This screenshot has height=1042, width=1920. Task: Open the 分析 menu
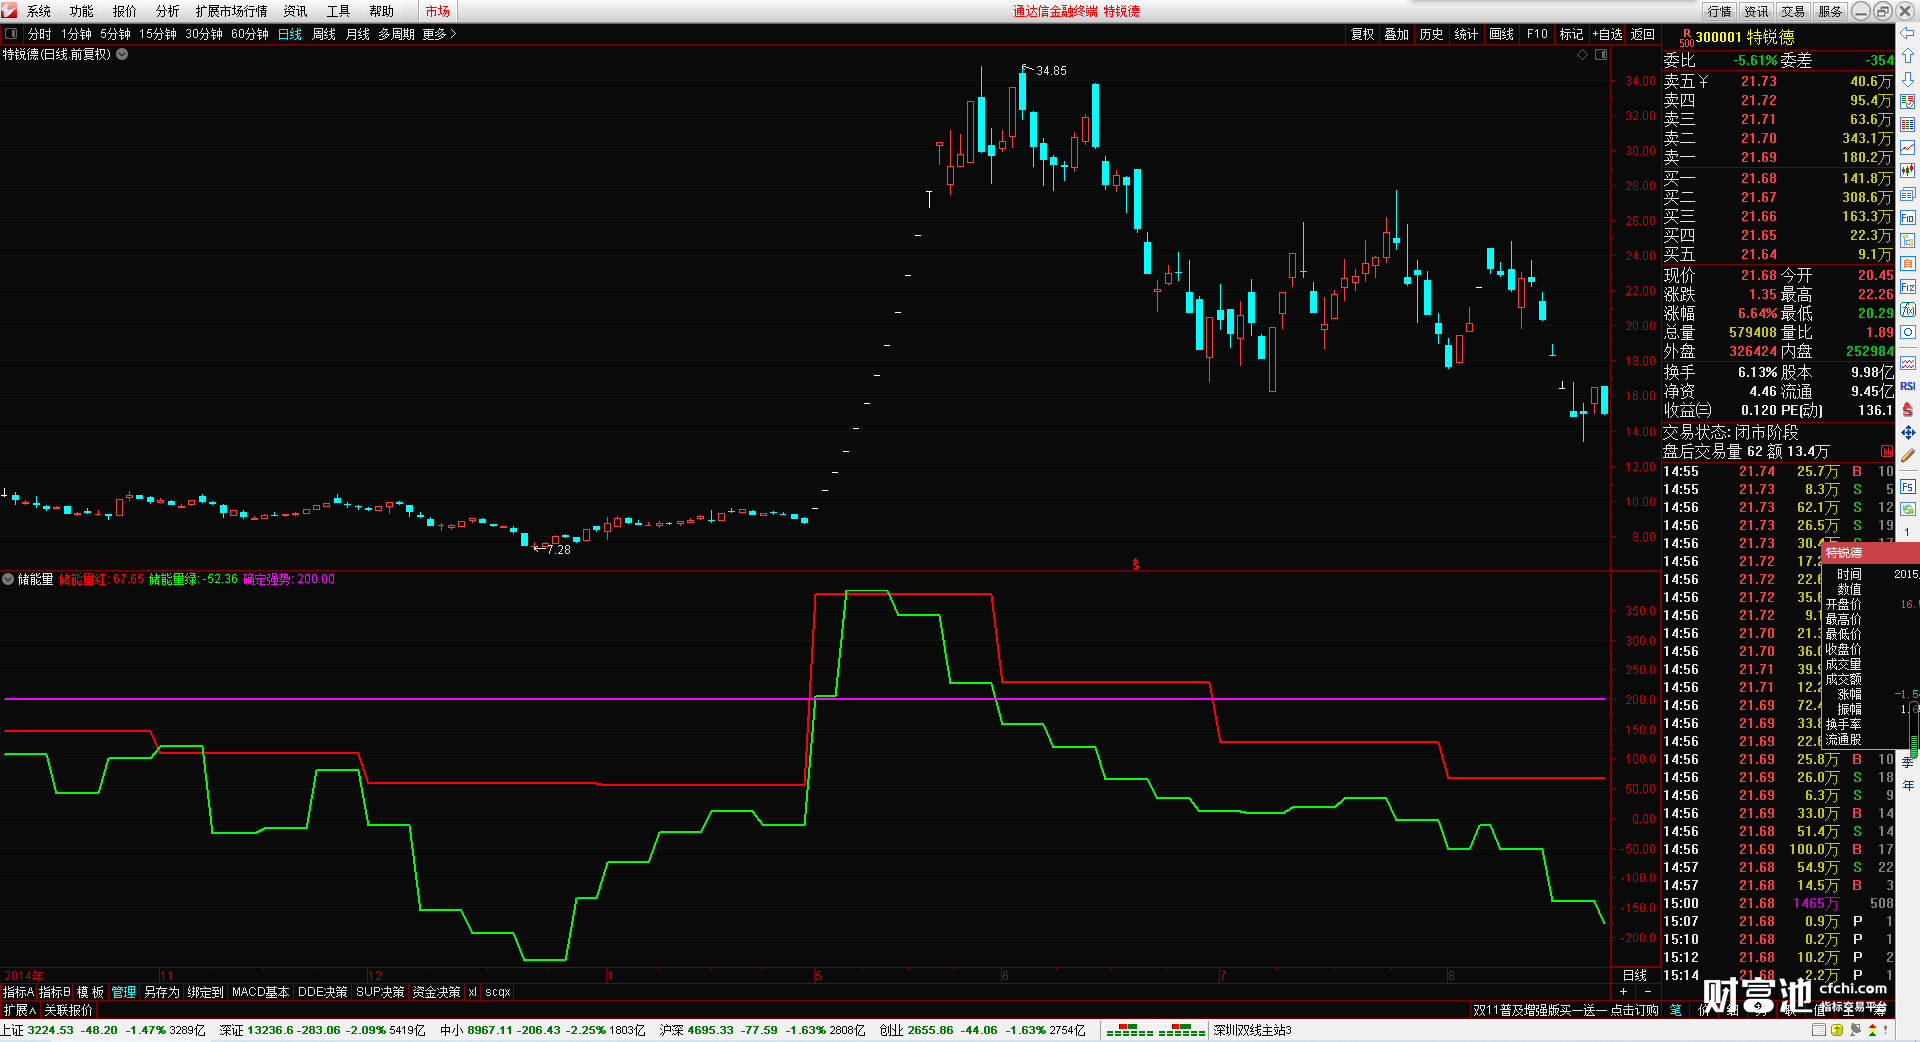[x=167, y=11]
